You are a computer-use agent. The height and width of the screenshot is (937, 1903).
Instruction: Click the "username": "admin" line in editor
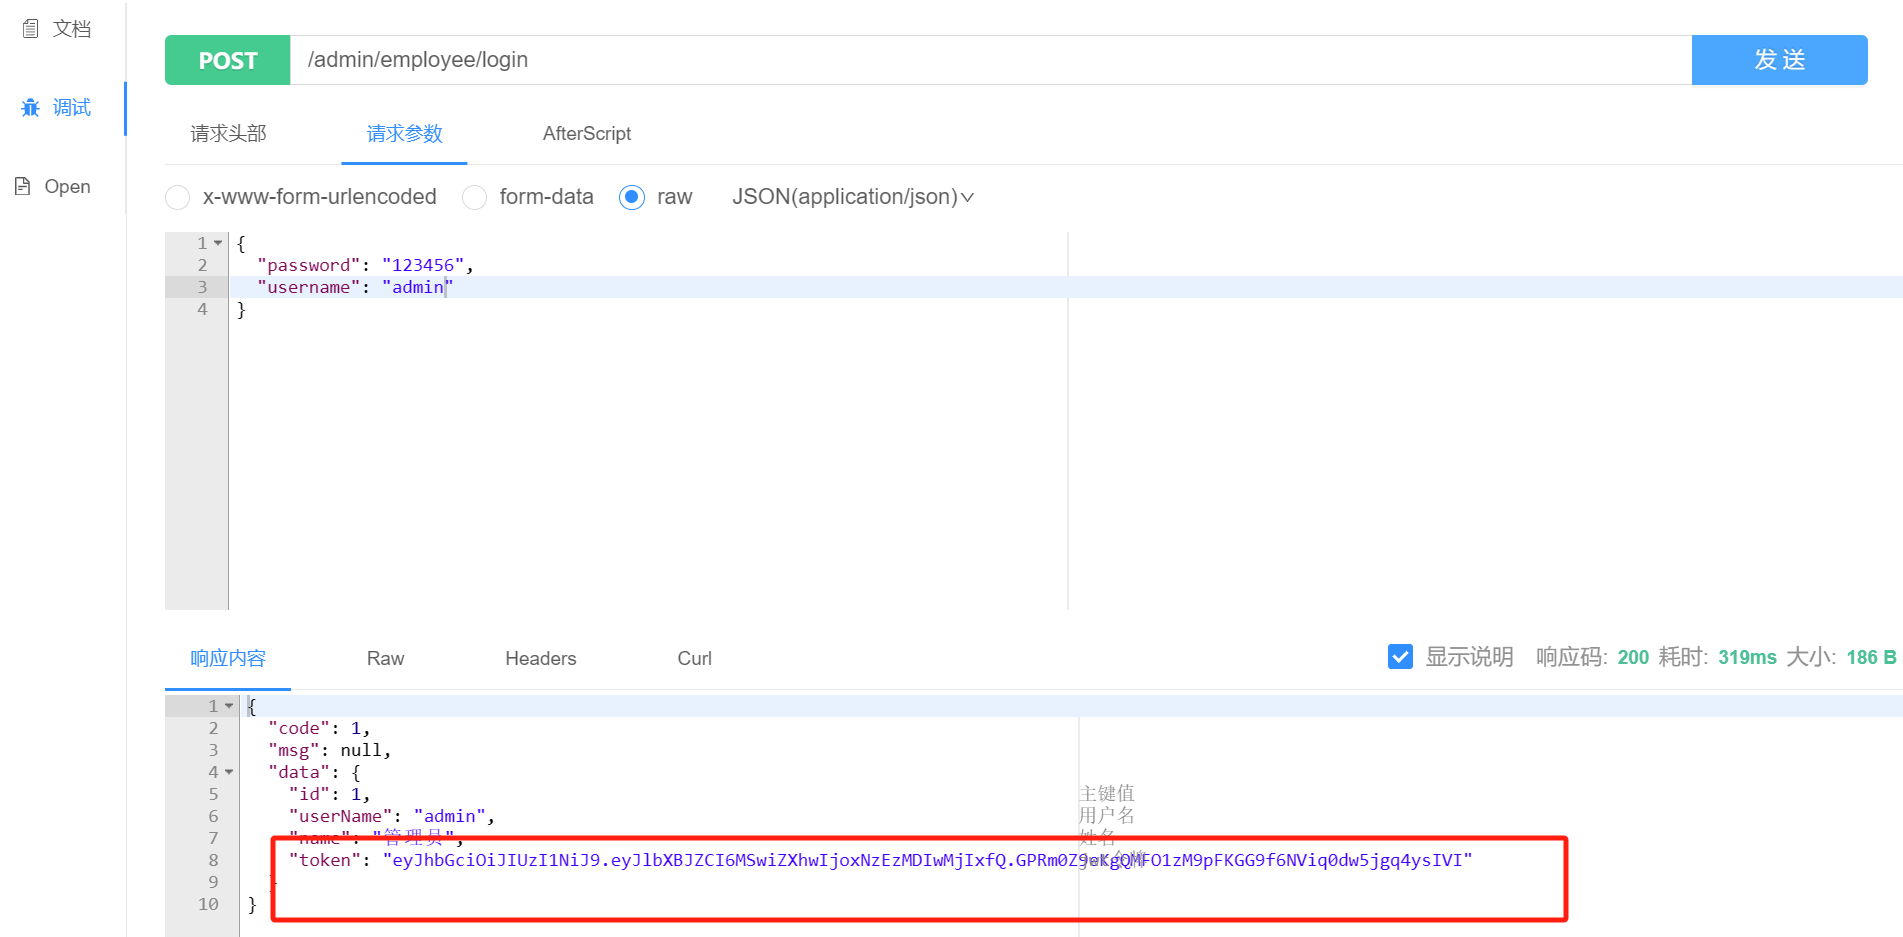click(x=355, y=287)
